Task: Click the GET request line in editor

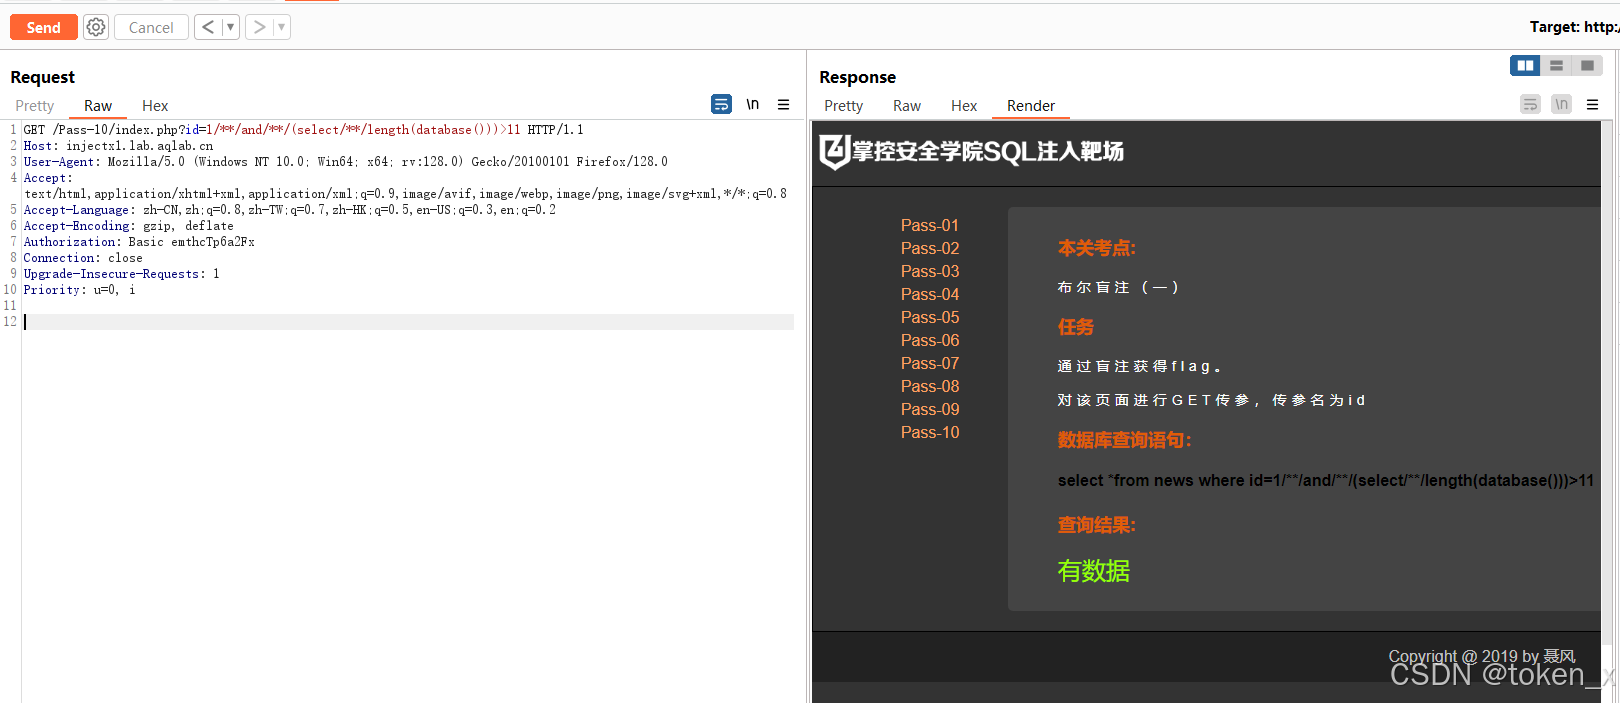Action: point(304,130)
